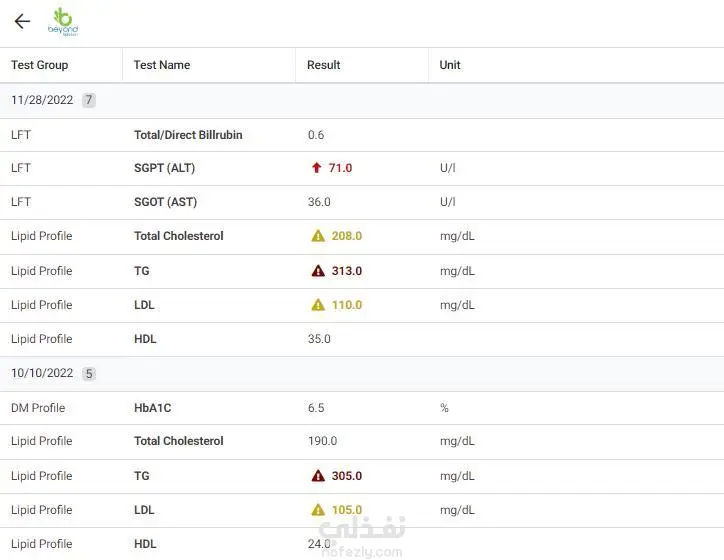This screenshot has width=724, height=560.
Task: Click the red warning icon beside 313.0
Action: [x=318, y=271]
